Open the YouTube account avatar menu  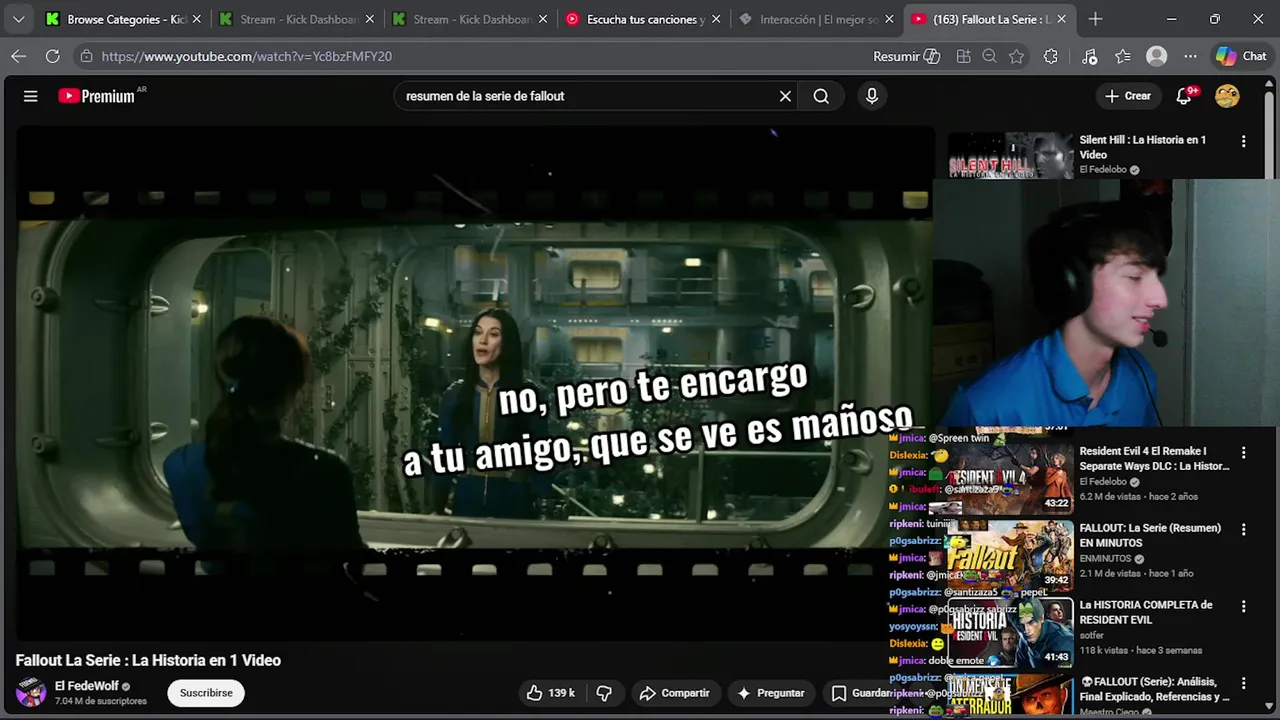1227,96
